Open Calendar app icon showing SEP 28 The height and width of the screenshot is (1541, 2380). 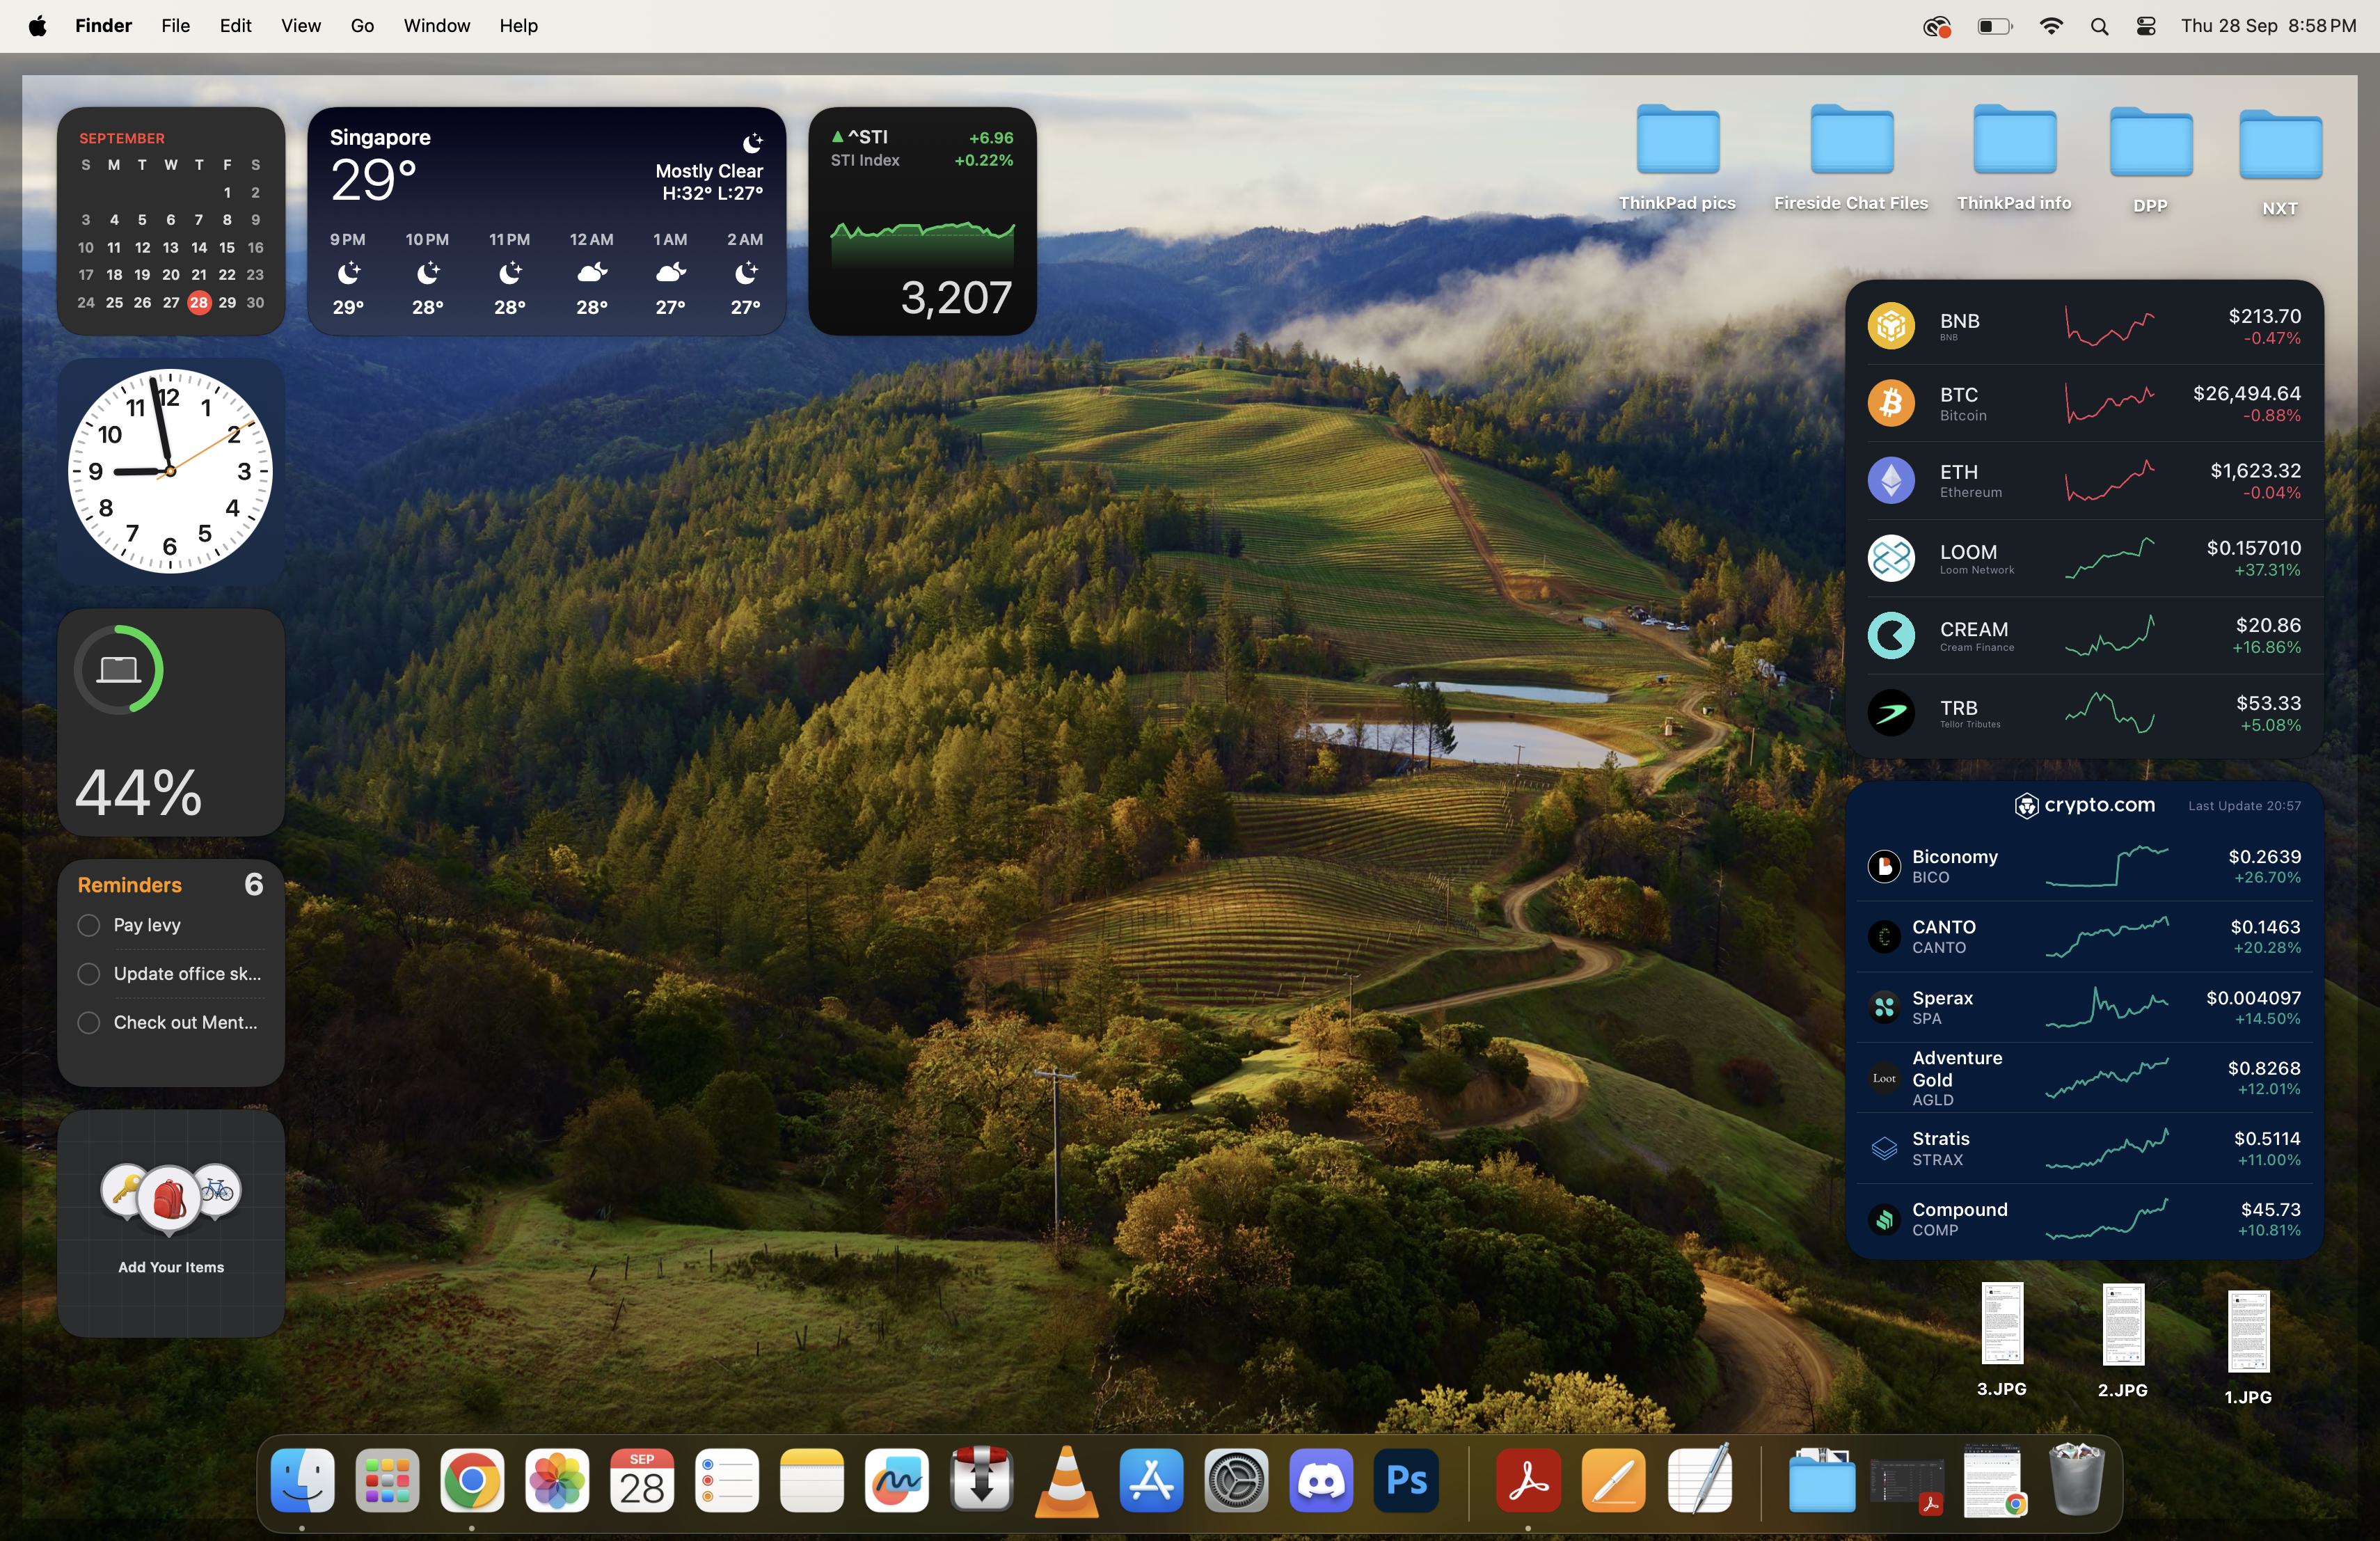click(642, 1480)
